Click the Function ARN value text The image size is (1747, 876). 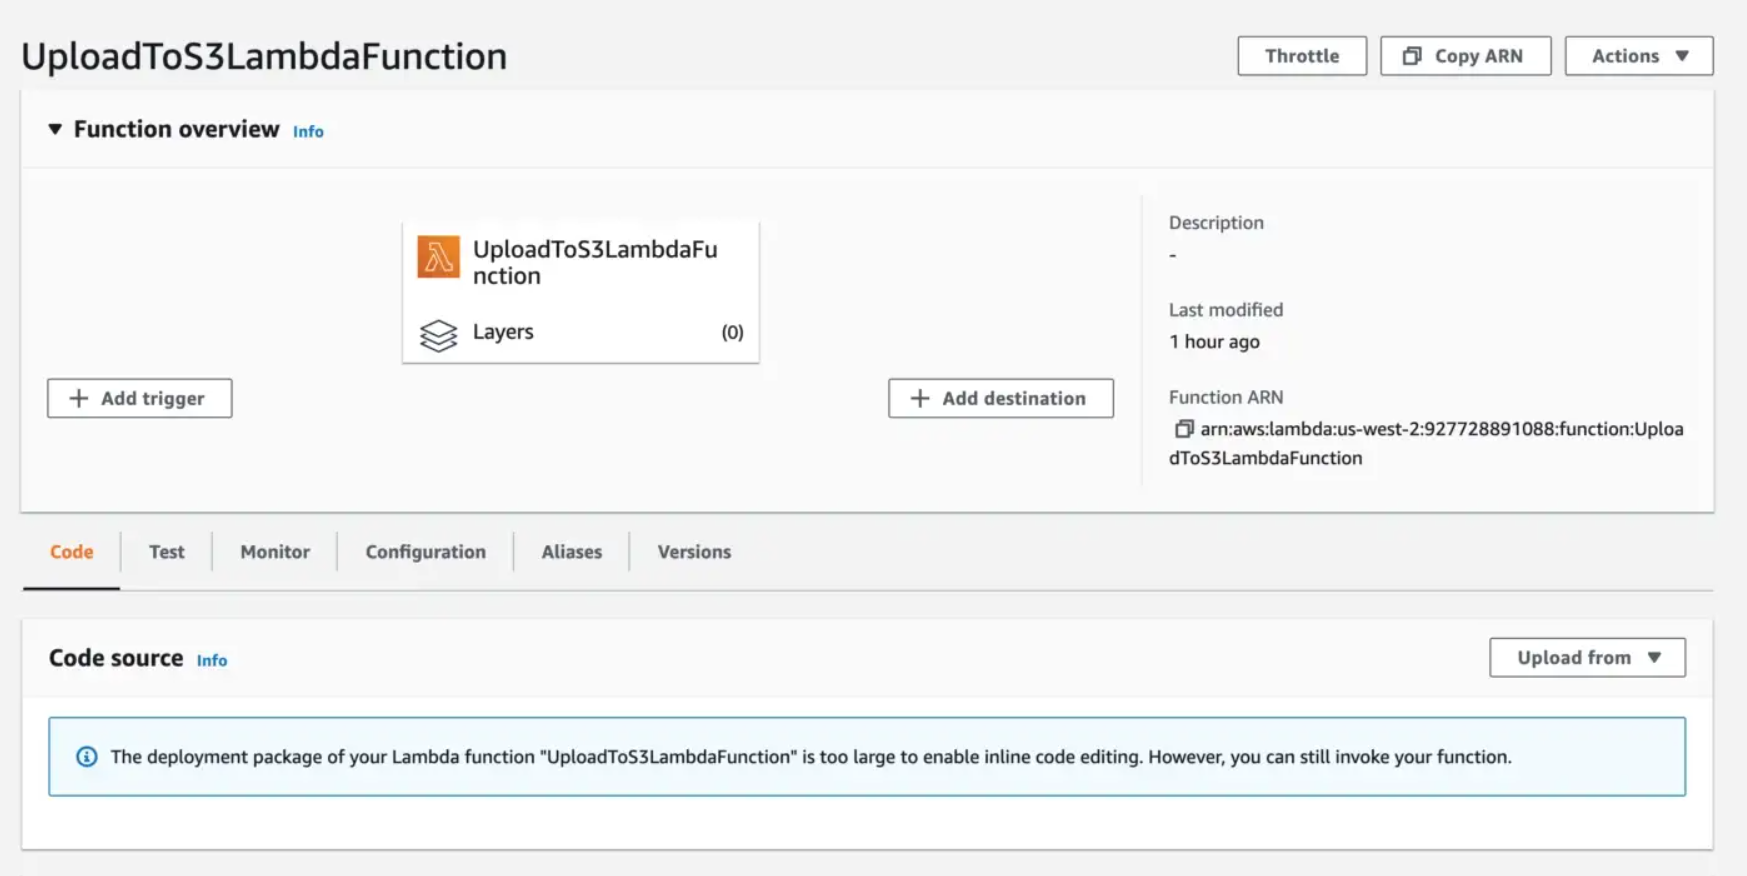1426,443
